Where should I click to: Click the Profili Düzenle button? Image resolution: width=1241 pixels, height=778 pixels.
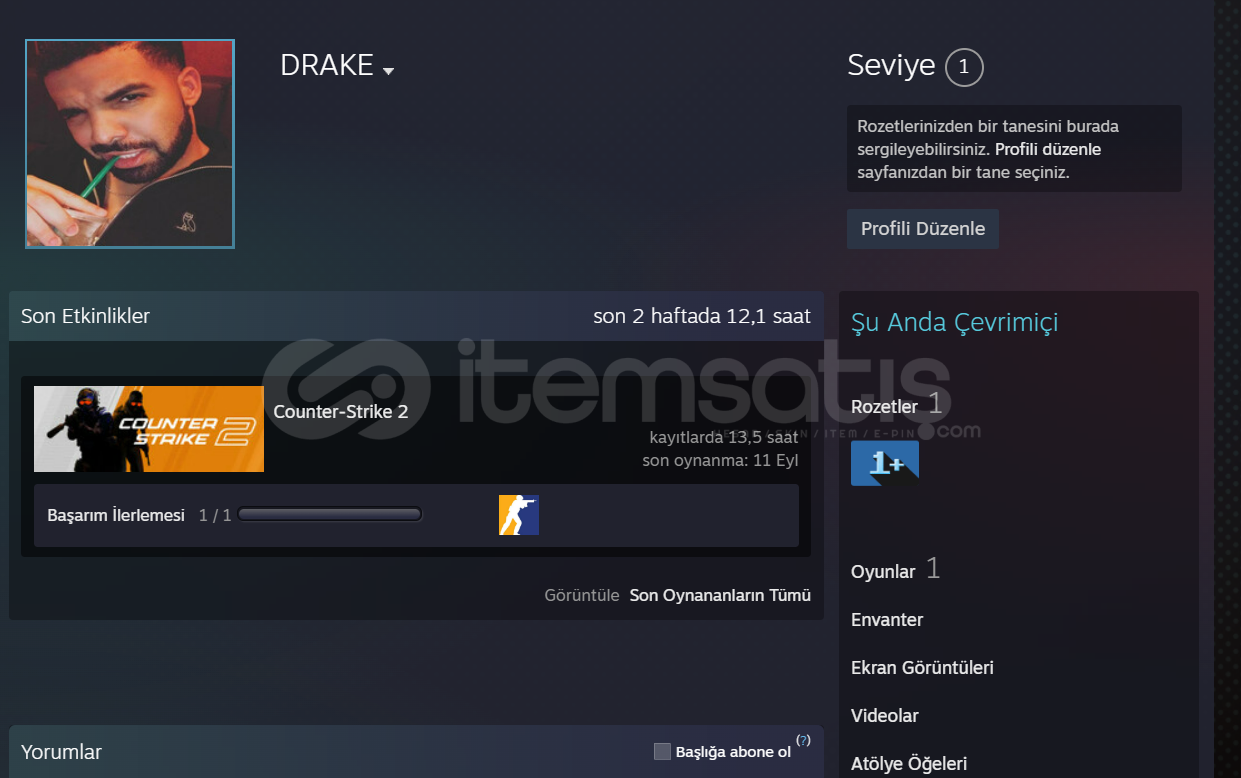point(923,229)
